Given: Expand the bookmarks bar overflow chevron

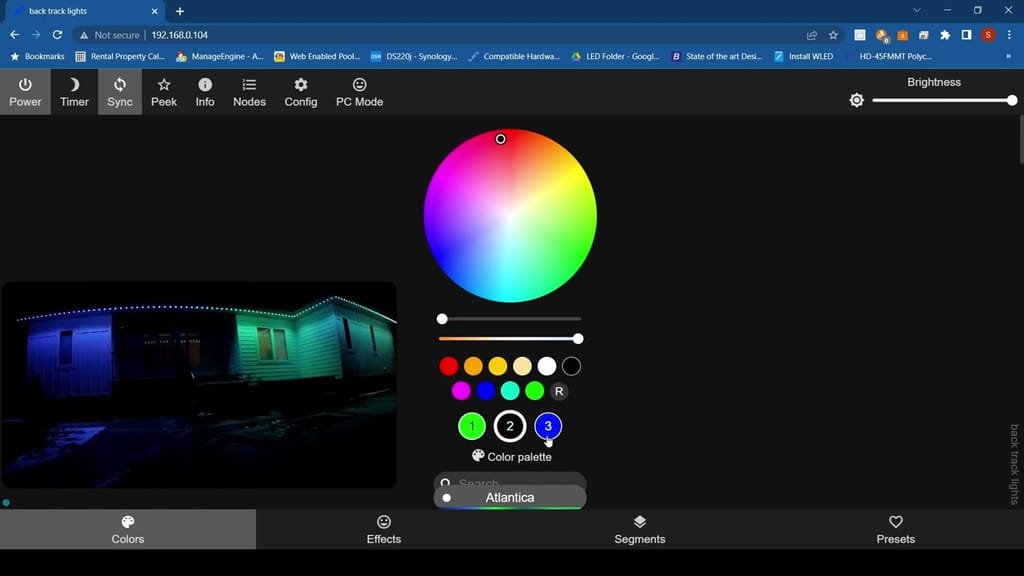Looking at the screenshot, I should [x=1008, y=57].
